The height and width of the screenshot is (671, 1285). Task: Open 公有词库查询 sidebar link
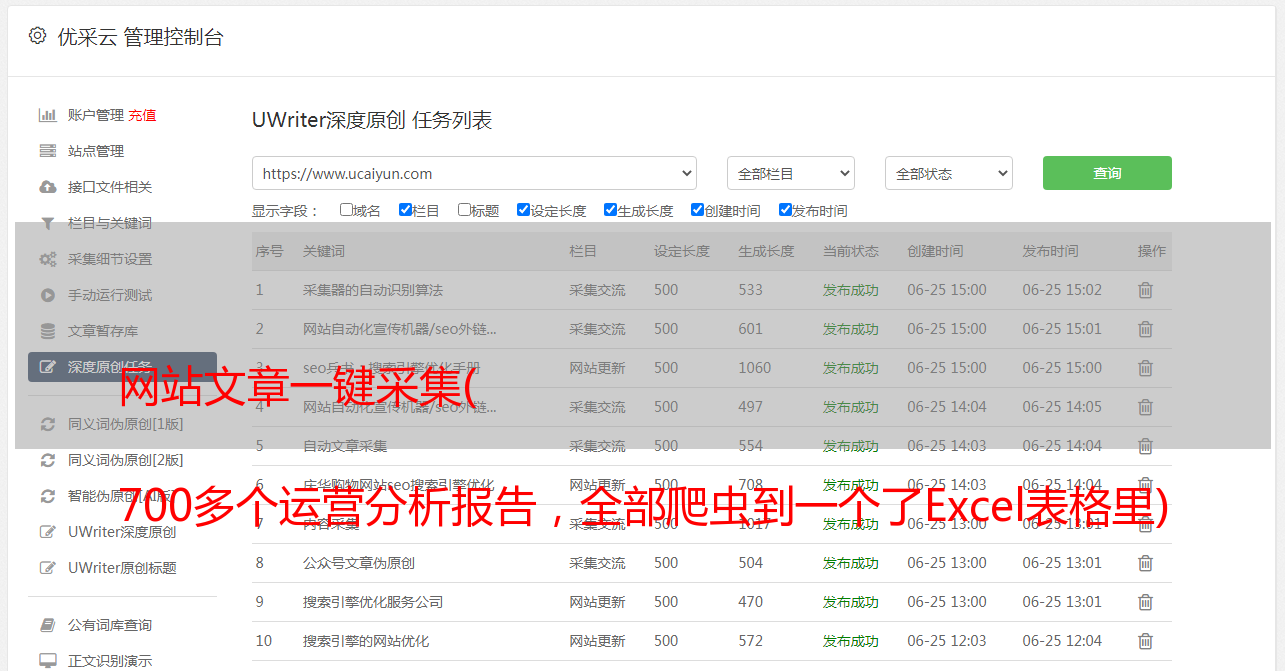point(110,625)
